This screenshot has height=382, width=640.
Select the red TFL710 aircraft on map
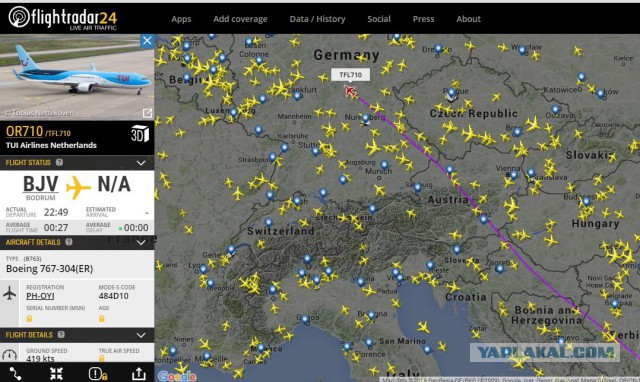350,91
